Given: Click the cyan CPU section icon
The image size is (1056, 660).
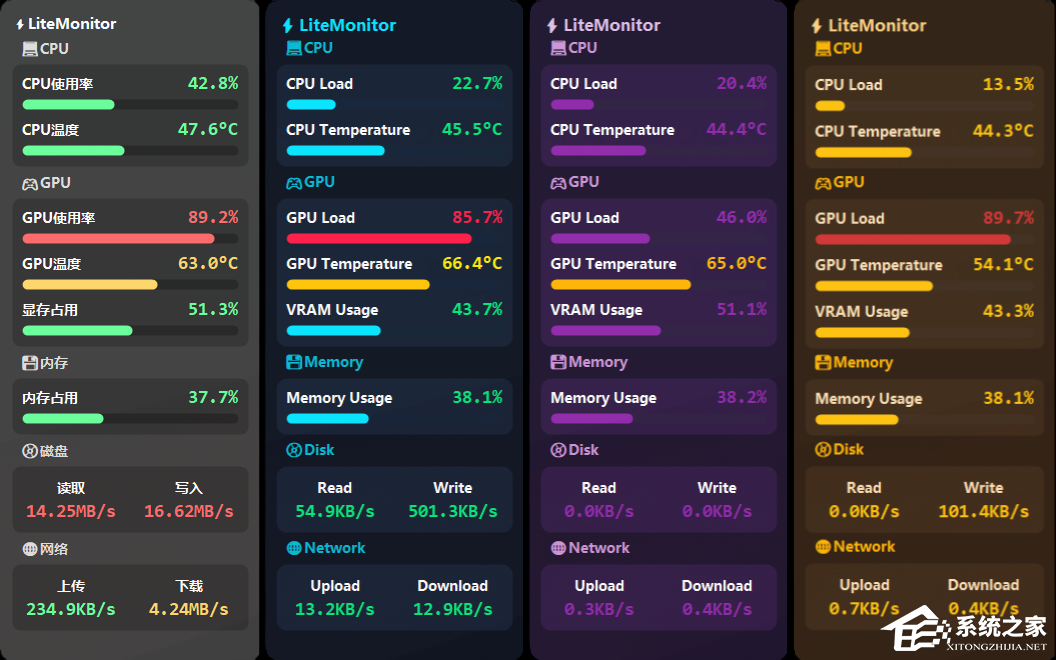Looking at the screenshot, I should click(294, 48).
